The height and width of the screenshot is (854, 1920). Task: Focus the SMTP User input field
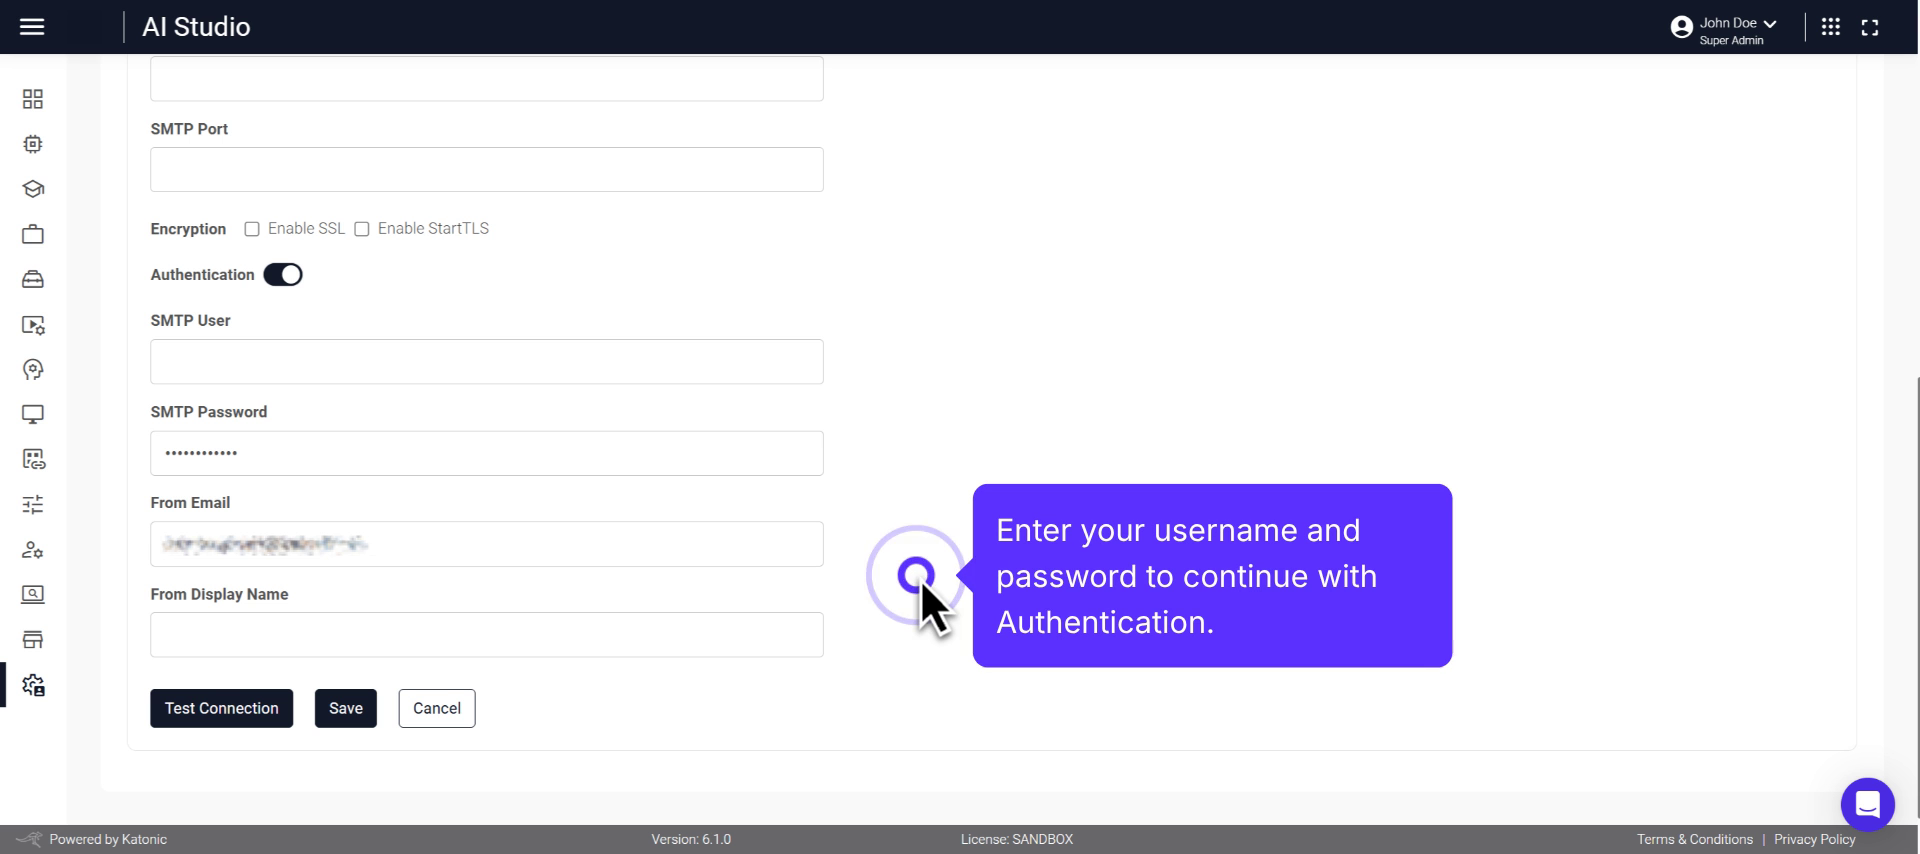tap(487, 361)
